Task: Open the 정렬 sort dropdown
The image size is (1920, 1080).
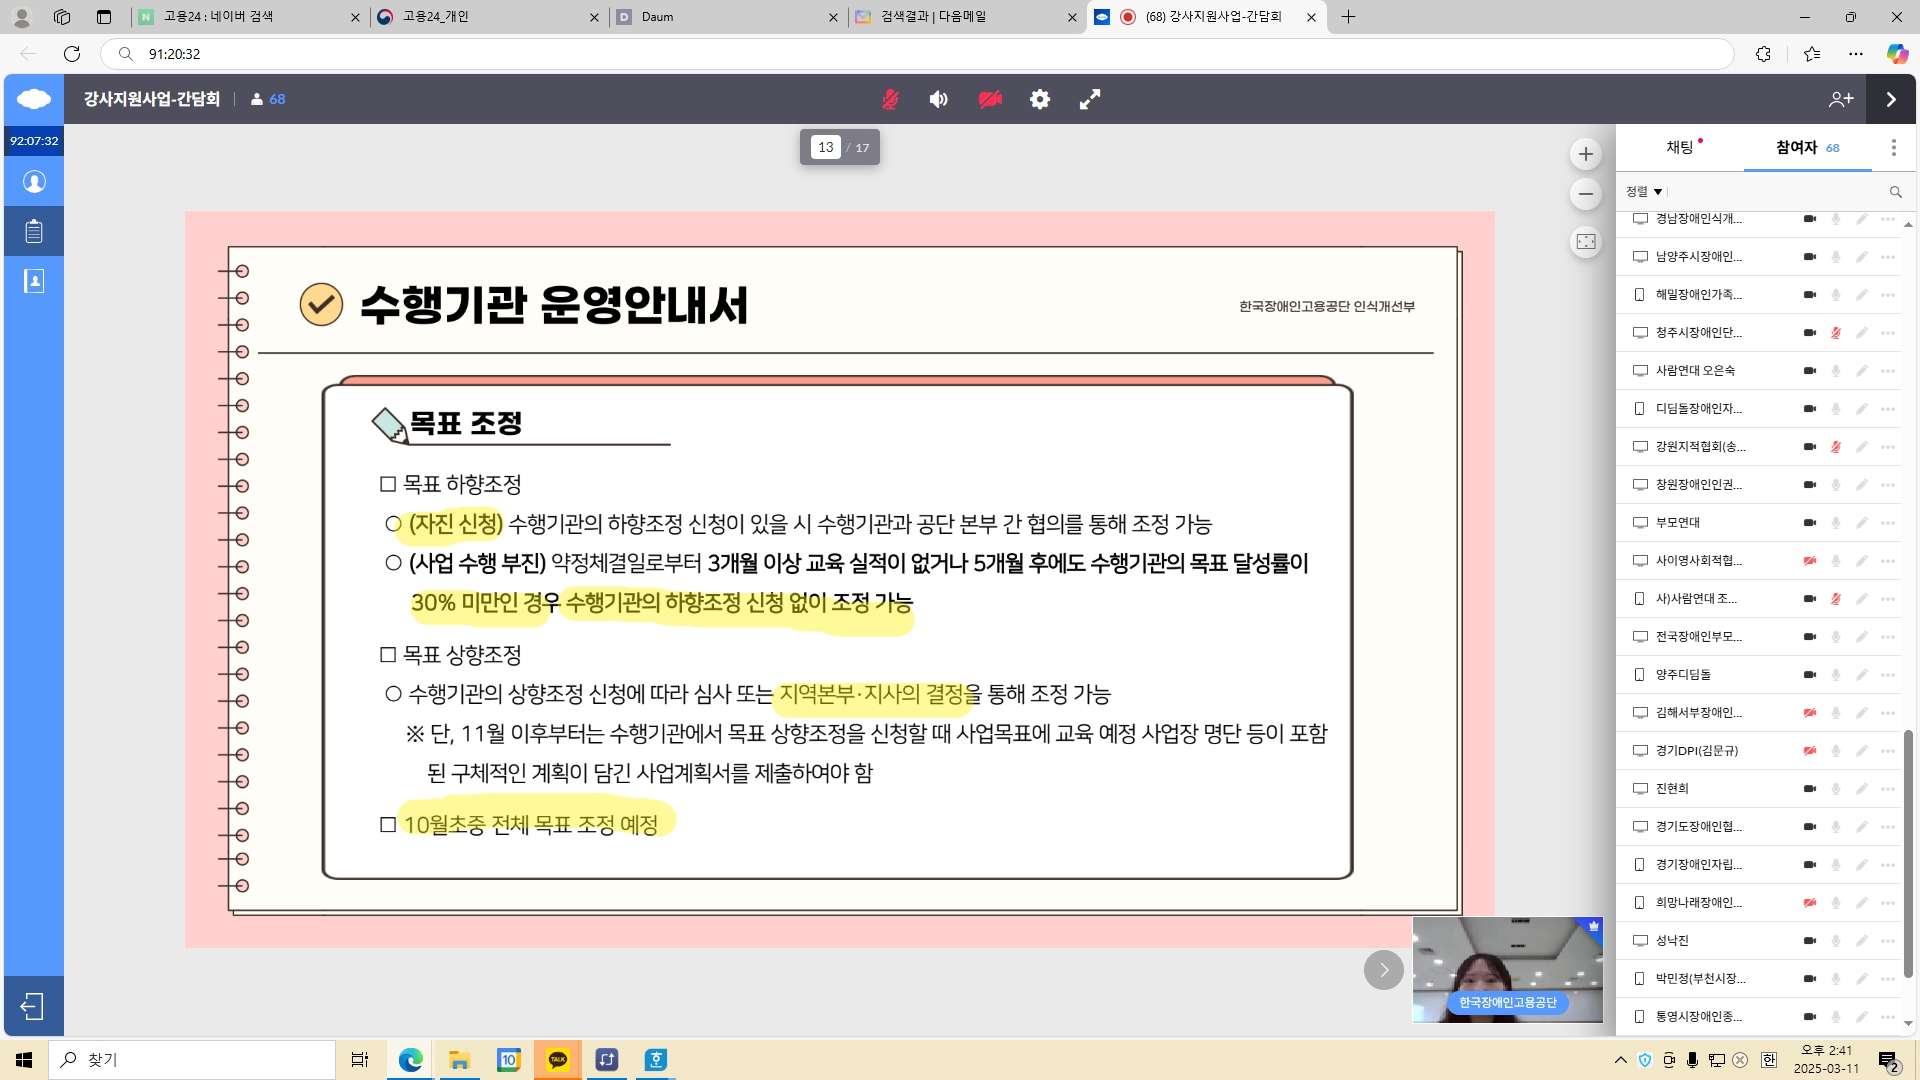Action: [x=1643, y=192]
